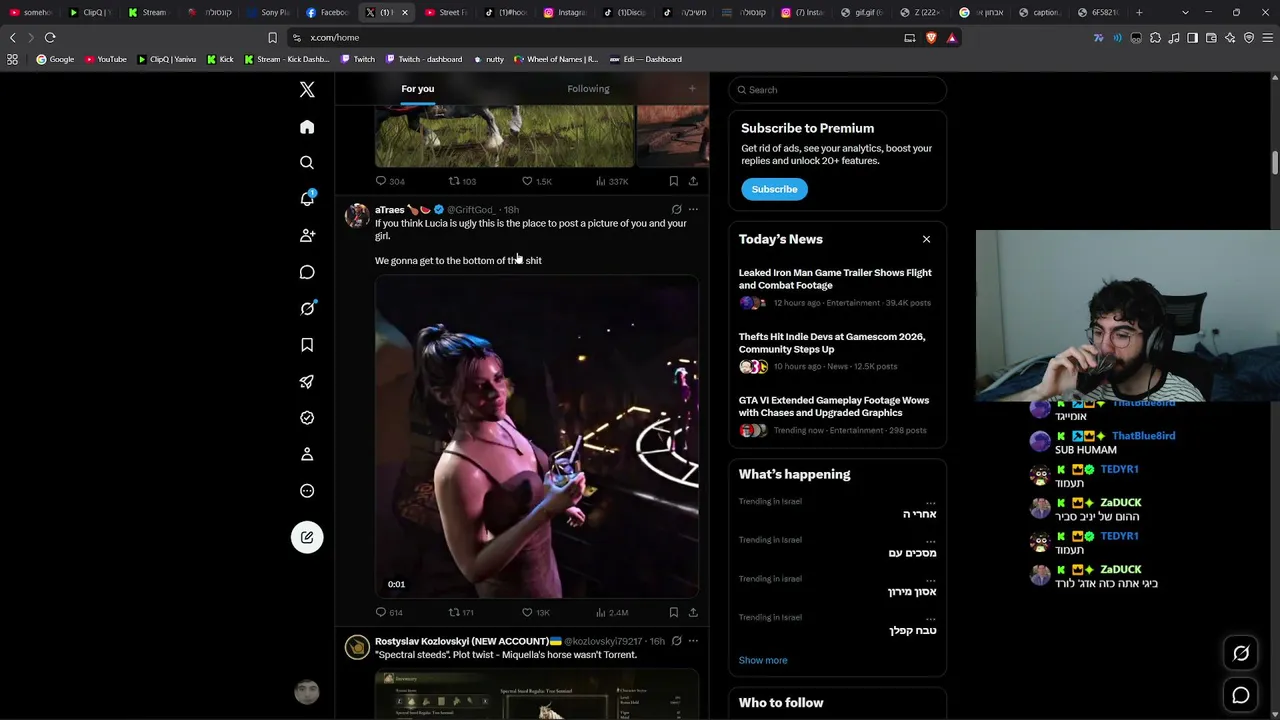
Task: Switch to the Following tab
Action: point(588,89)
